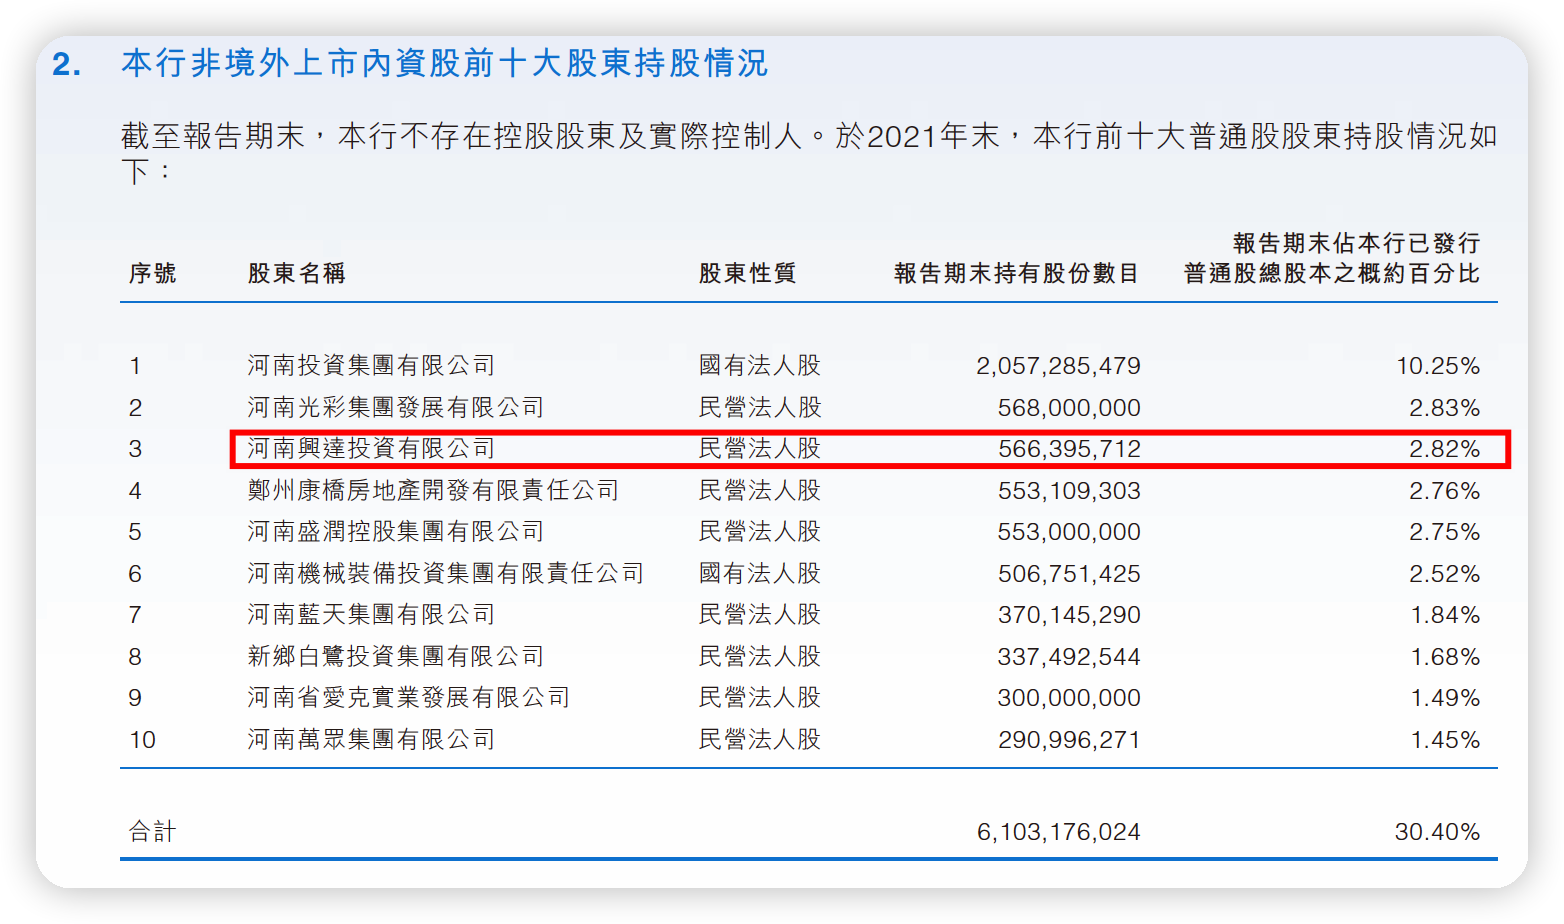This screenshot has width=1564, height=924.
Task: Click serial number 10
Action: (x=142, y=740)
